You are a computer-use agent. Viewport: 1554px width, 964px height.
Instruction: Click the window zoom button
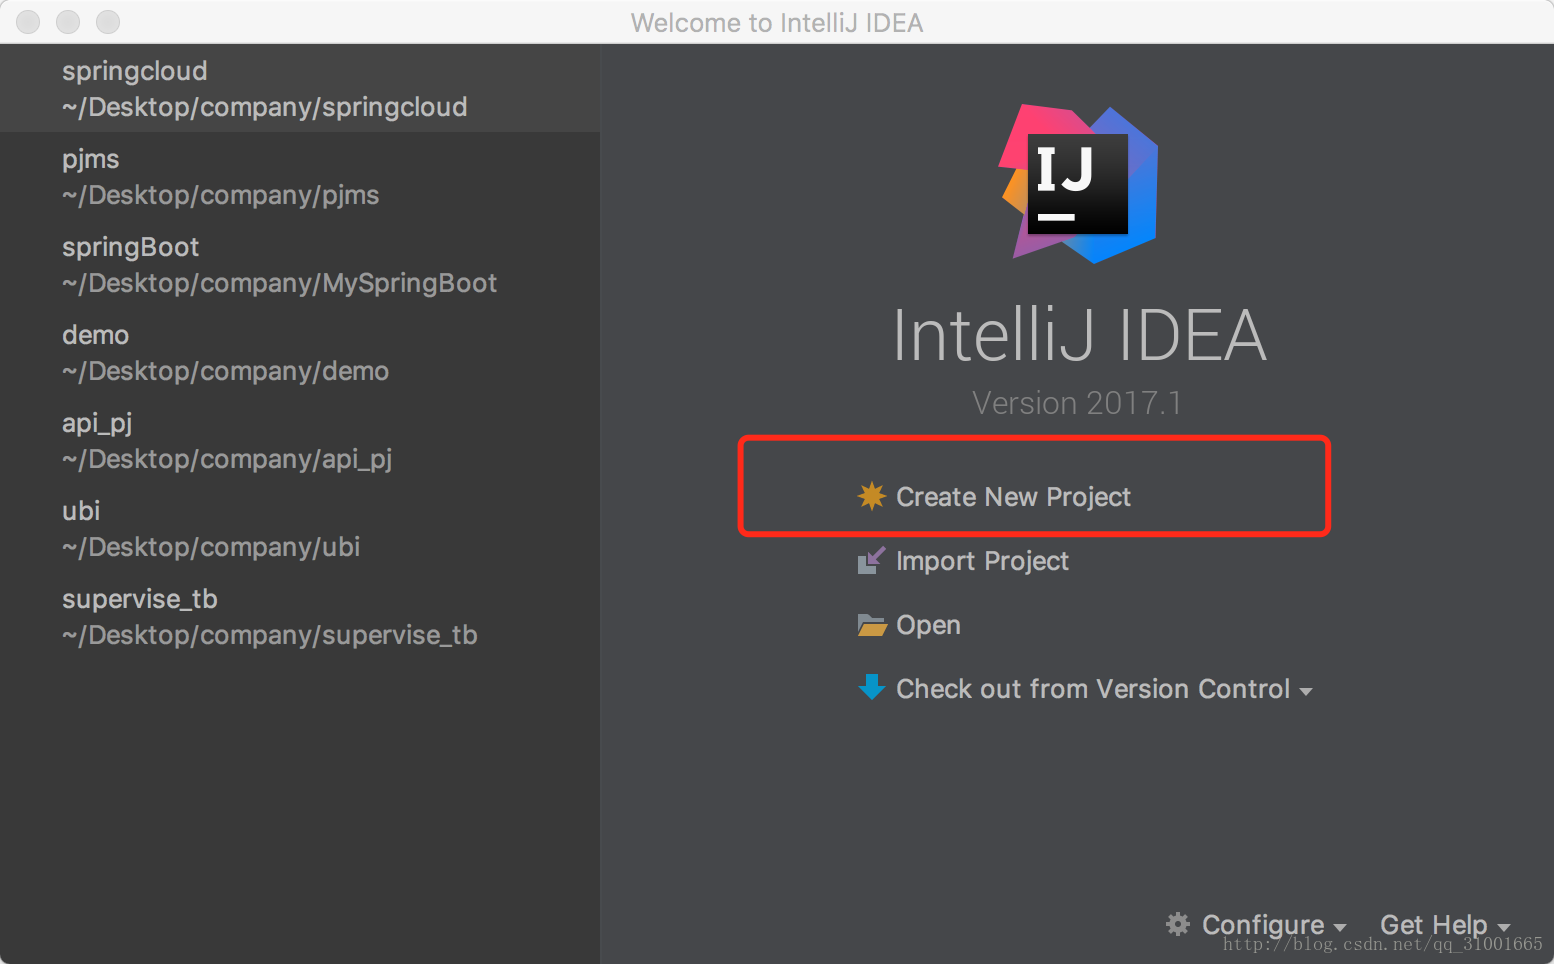(x=108, y=21)
